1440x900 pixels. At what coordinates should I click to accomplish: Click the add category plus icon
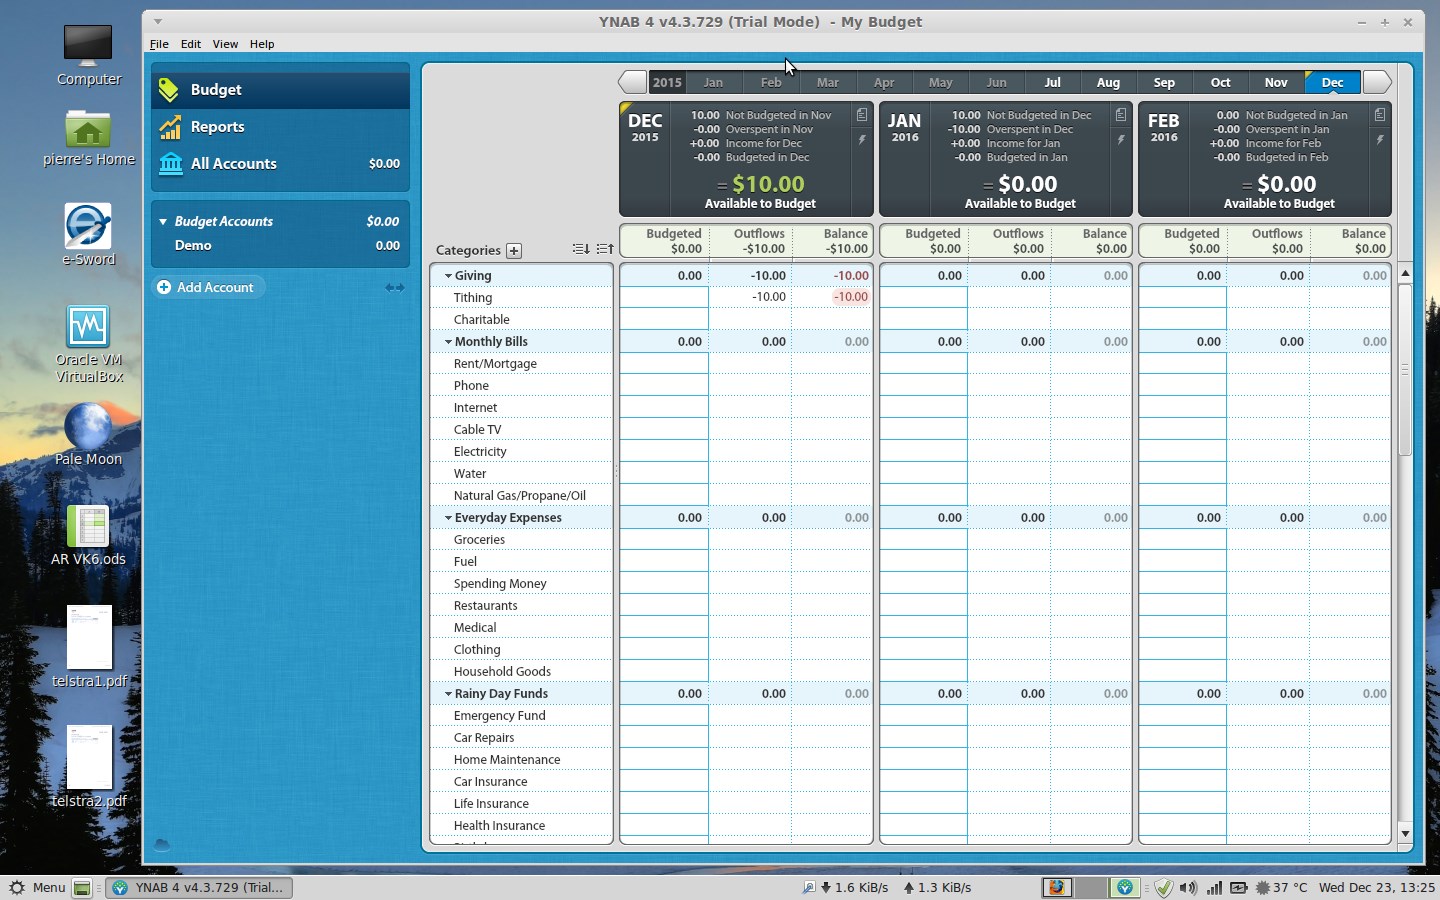pyautogui.click(x=514, y=251)
